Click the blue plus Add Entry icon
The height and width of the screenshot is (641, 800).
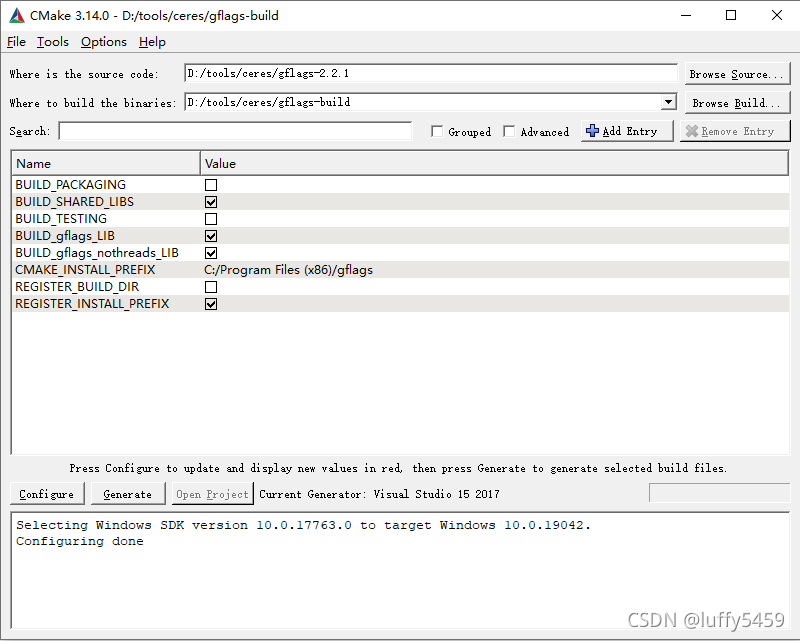click(592, 131)
